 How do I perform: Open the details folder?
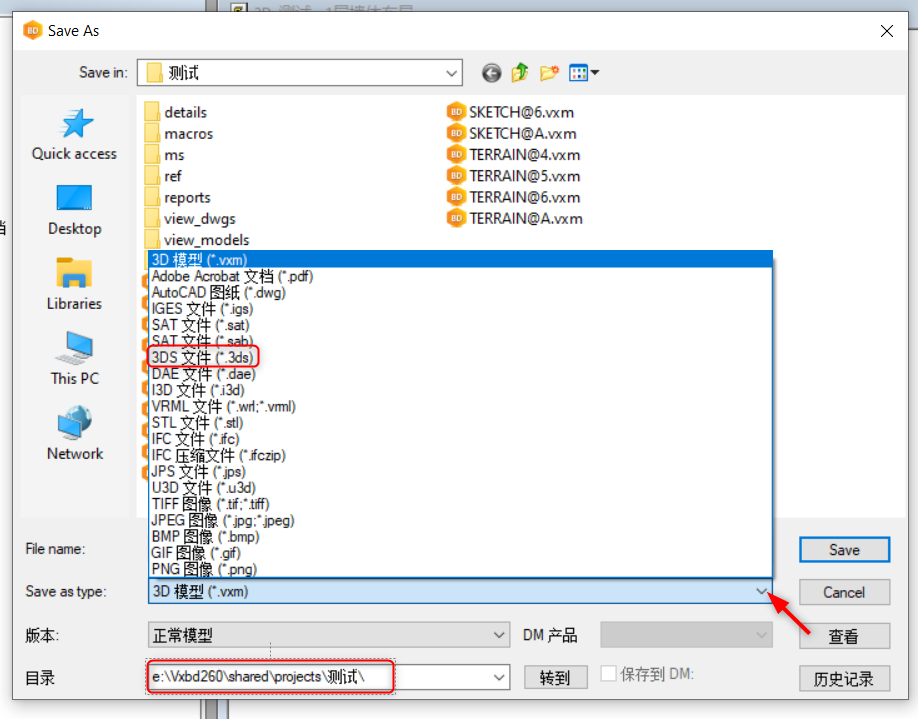tap(176, 112)
